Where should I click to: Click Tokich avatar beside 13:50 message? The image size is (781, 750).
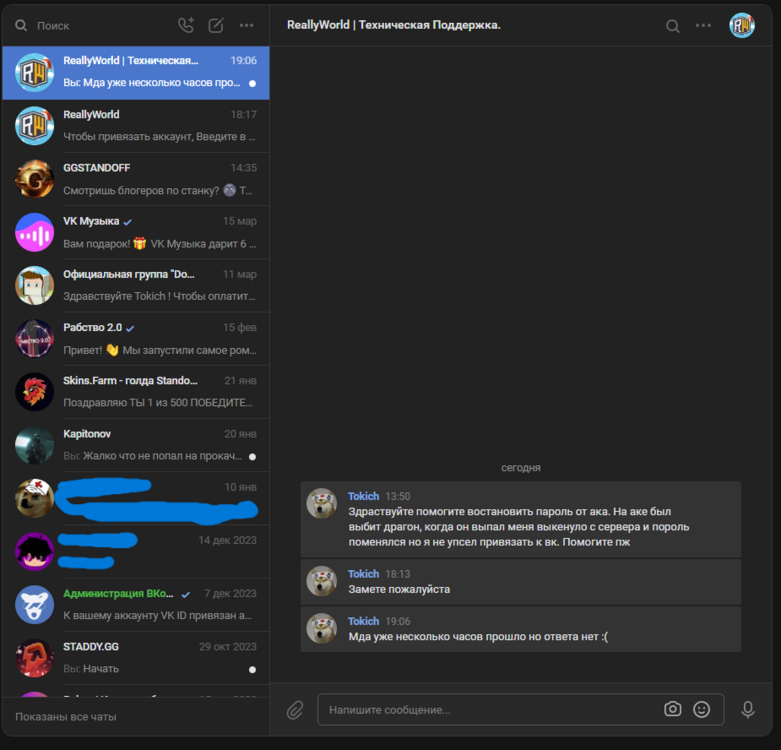[x=321, y=503]
